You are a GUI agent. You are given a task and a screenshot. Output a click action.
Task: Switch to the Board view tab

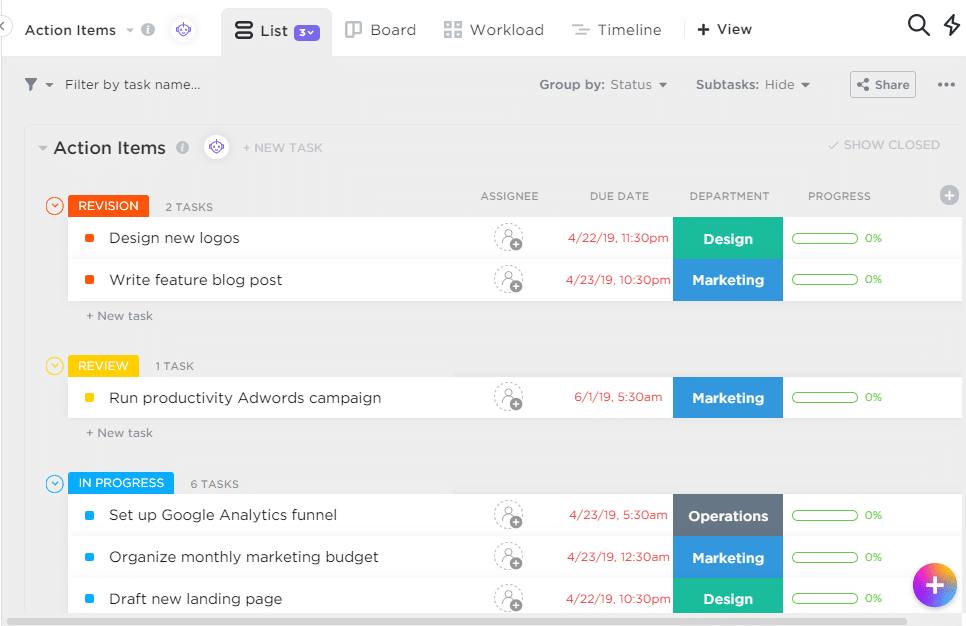click(x=380, y=29)
